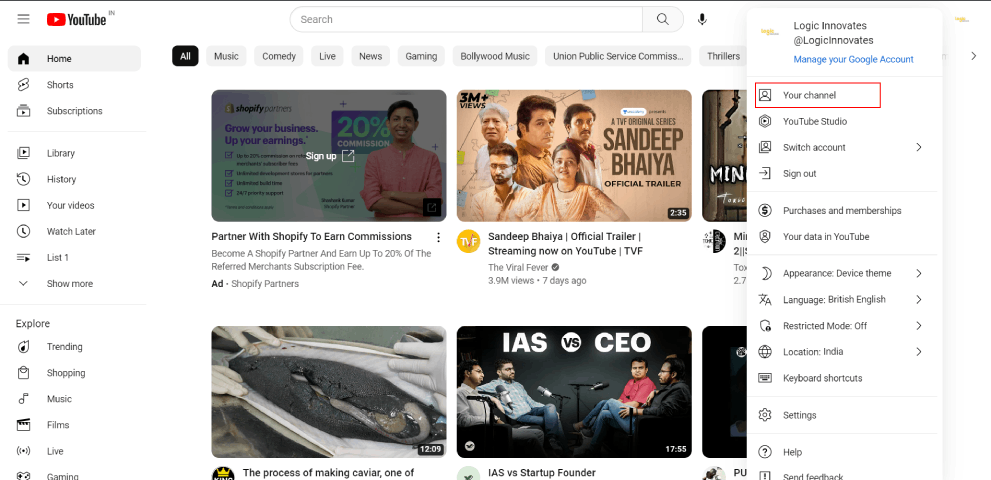This screenshot has width=991, height=480.
Task: Click the Sign out arrow icon
Action: [765, 173]
